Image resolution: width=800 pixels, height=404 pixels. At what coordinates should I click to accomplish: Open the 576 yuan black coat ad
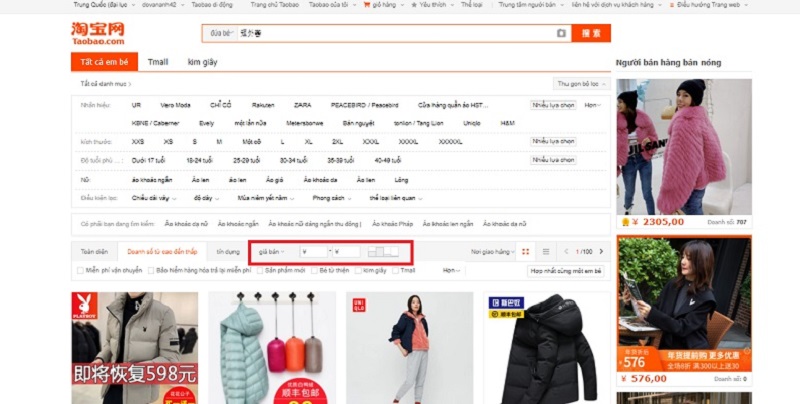(x=684, y=305)
